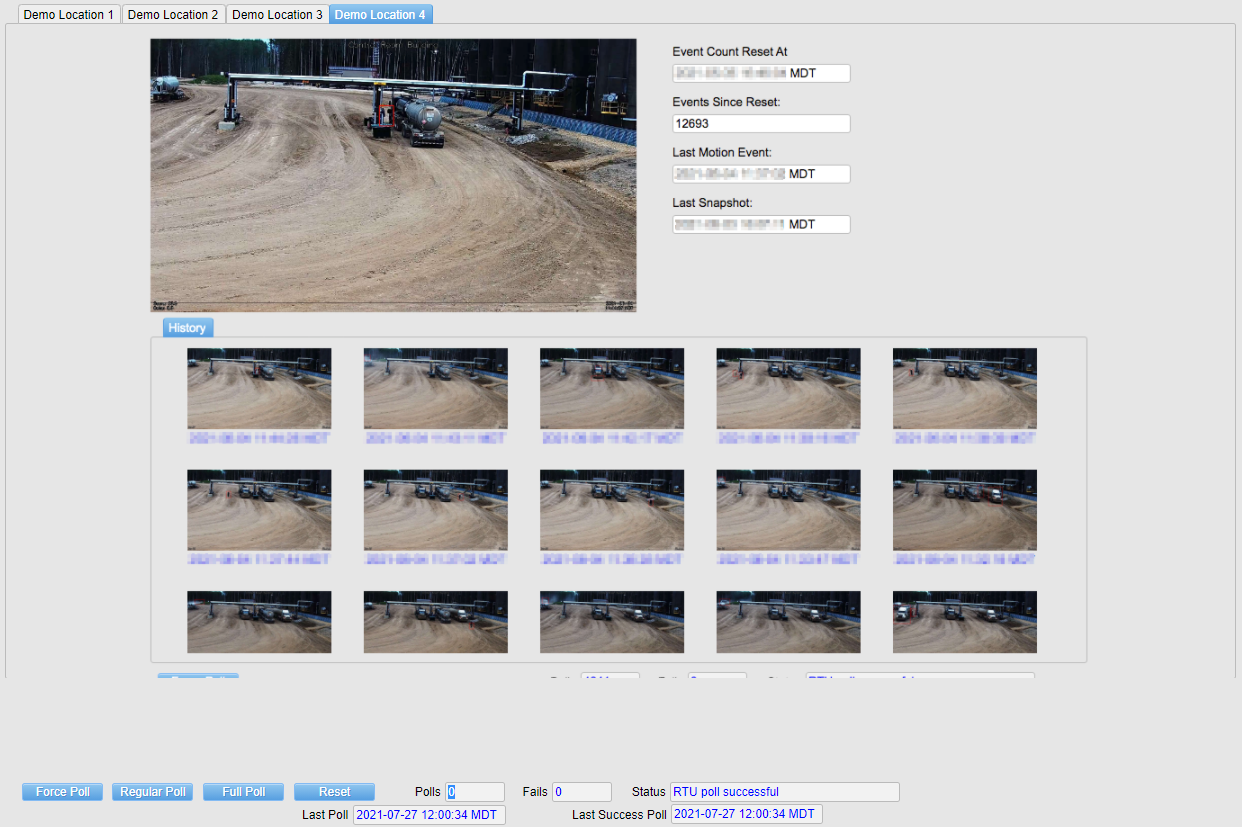
Task: Open fifth thumbnail in second history row
Action: point(965,510)
